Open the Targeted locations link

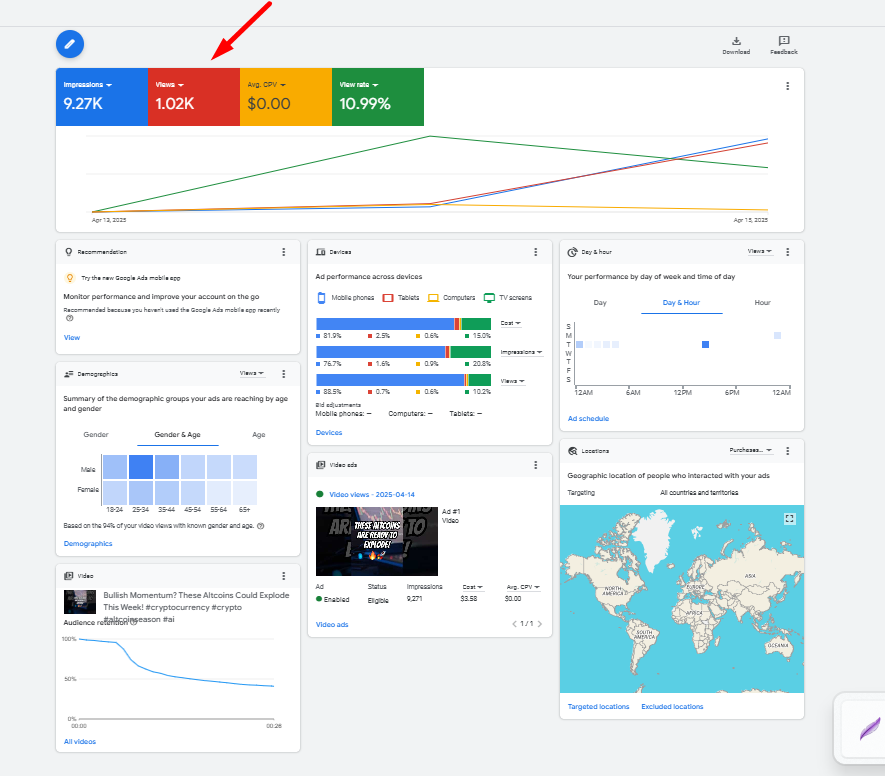point(598,707)
